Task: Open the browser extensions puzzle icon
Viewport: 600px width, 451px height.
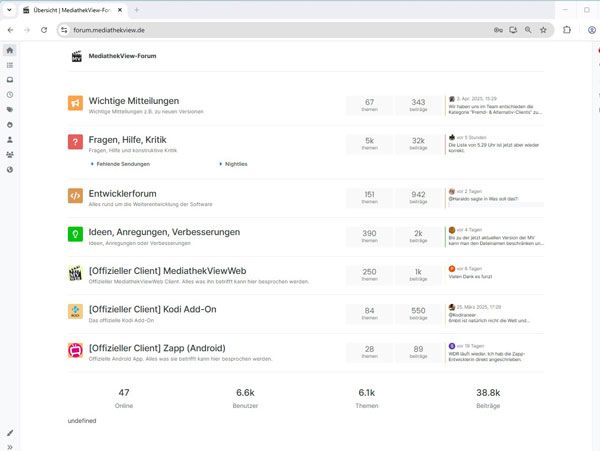Action: [567, 30]
